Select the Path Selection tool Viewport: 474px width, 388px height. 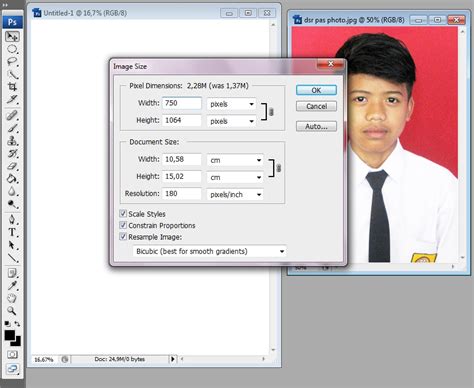point(12,245)
